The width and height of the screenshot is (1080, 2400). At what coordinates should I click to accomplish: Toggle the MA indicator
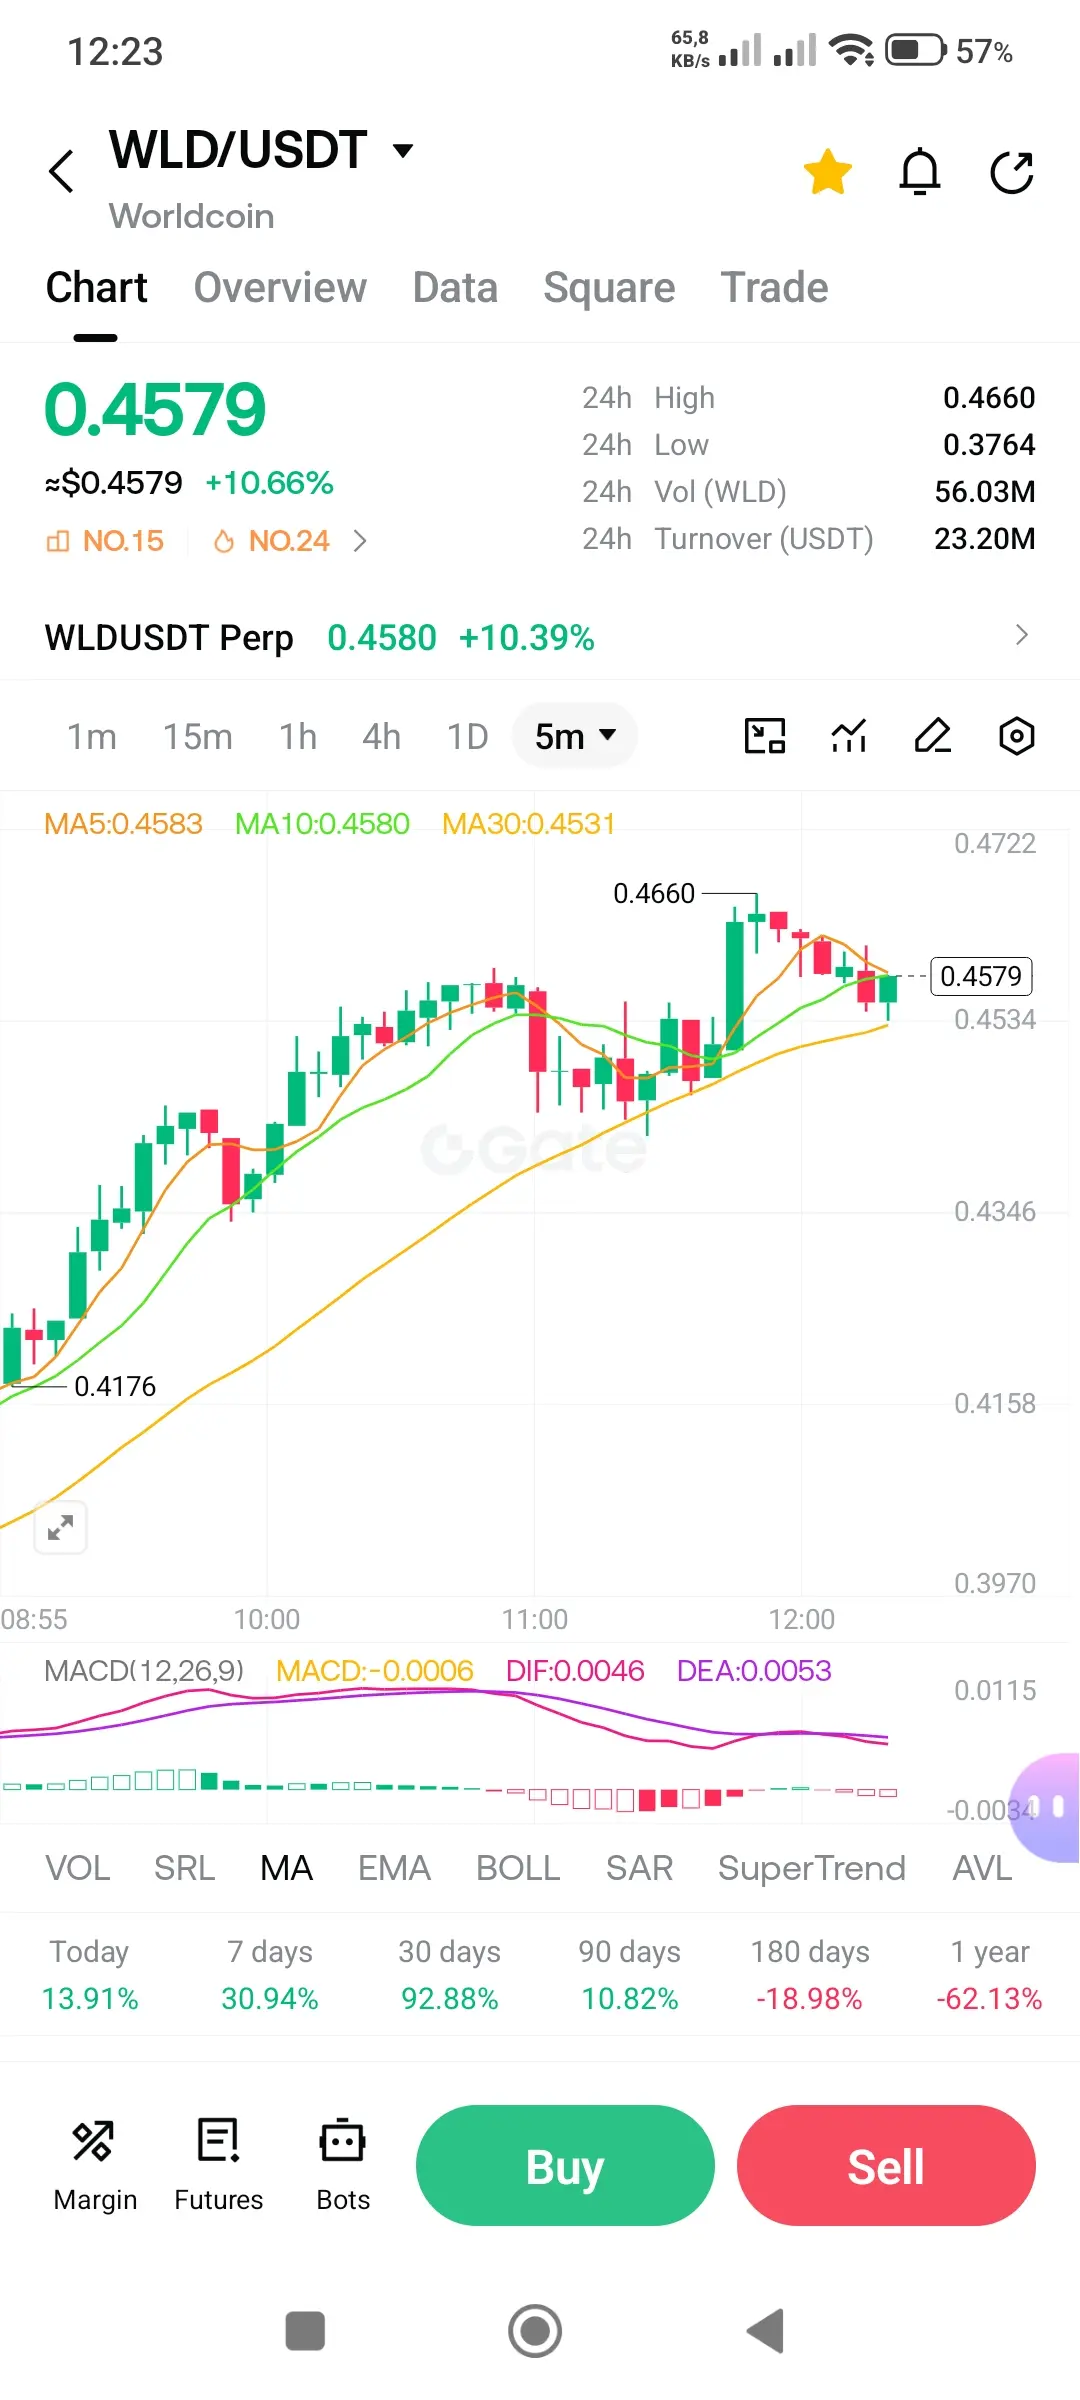pyautogui.click(x=287, y=1868)
